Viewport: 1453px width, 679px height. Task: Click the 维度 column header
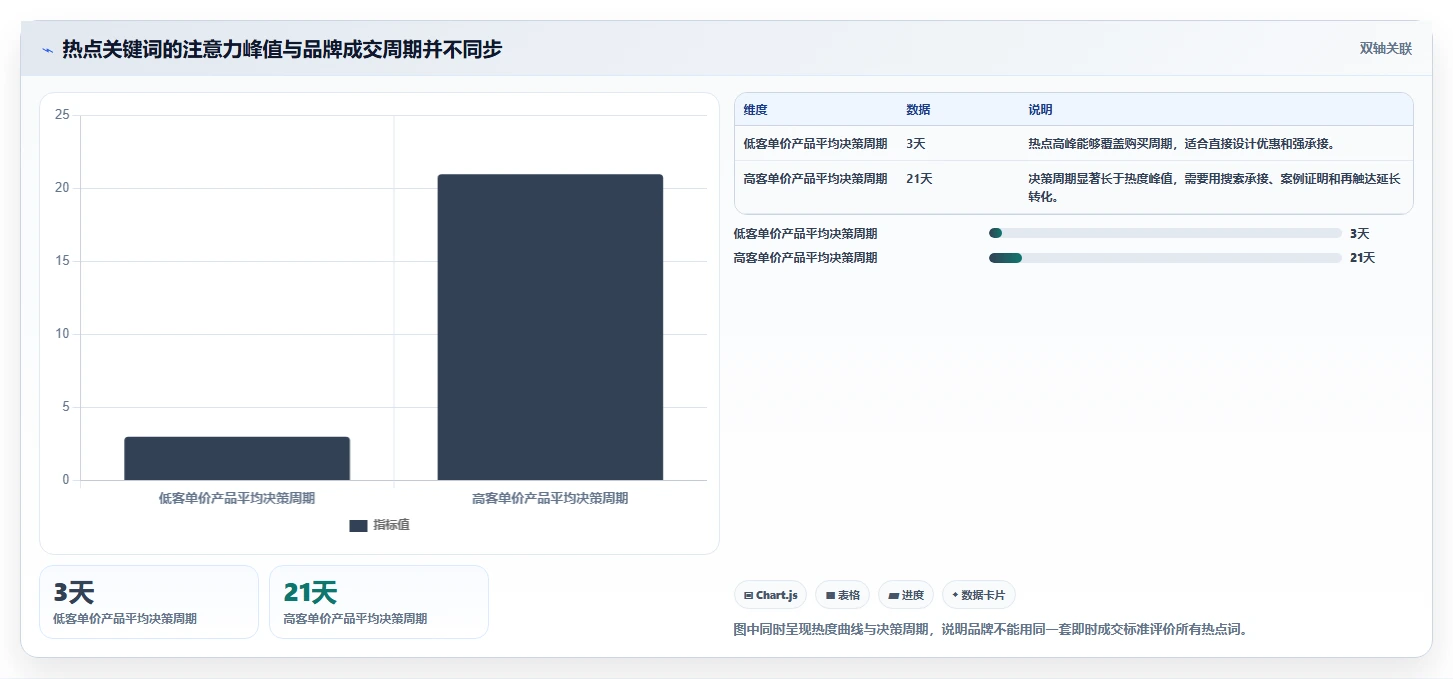(756, 110)
